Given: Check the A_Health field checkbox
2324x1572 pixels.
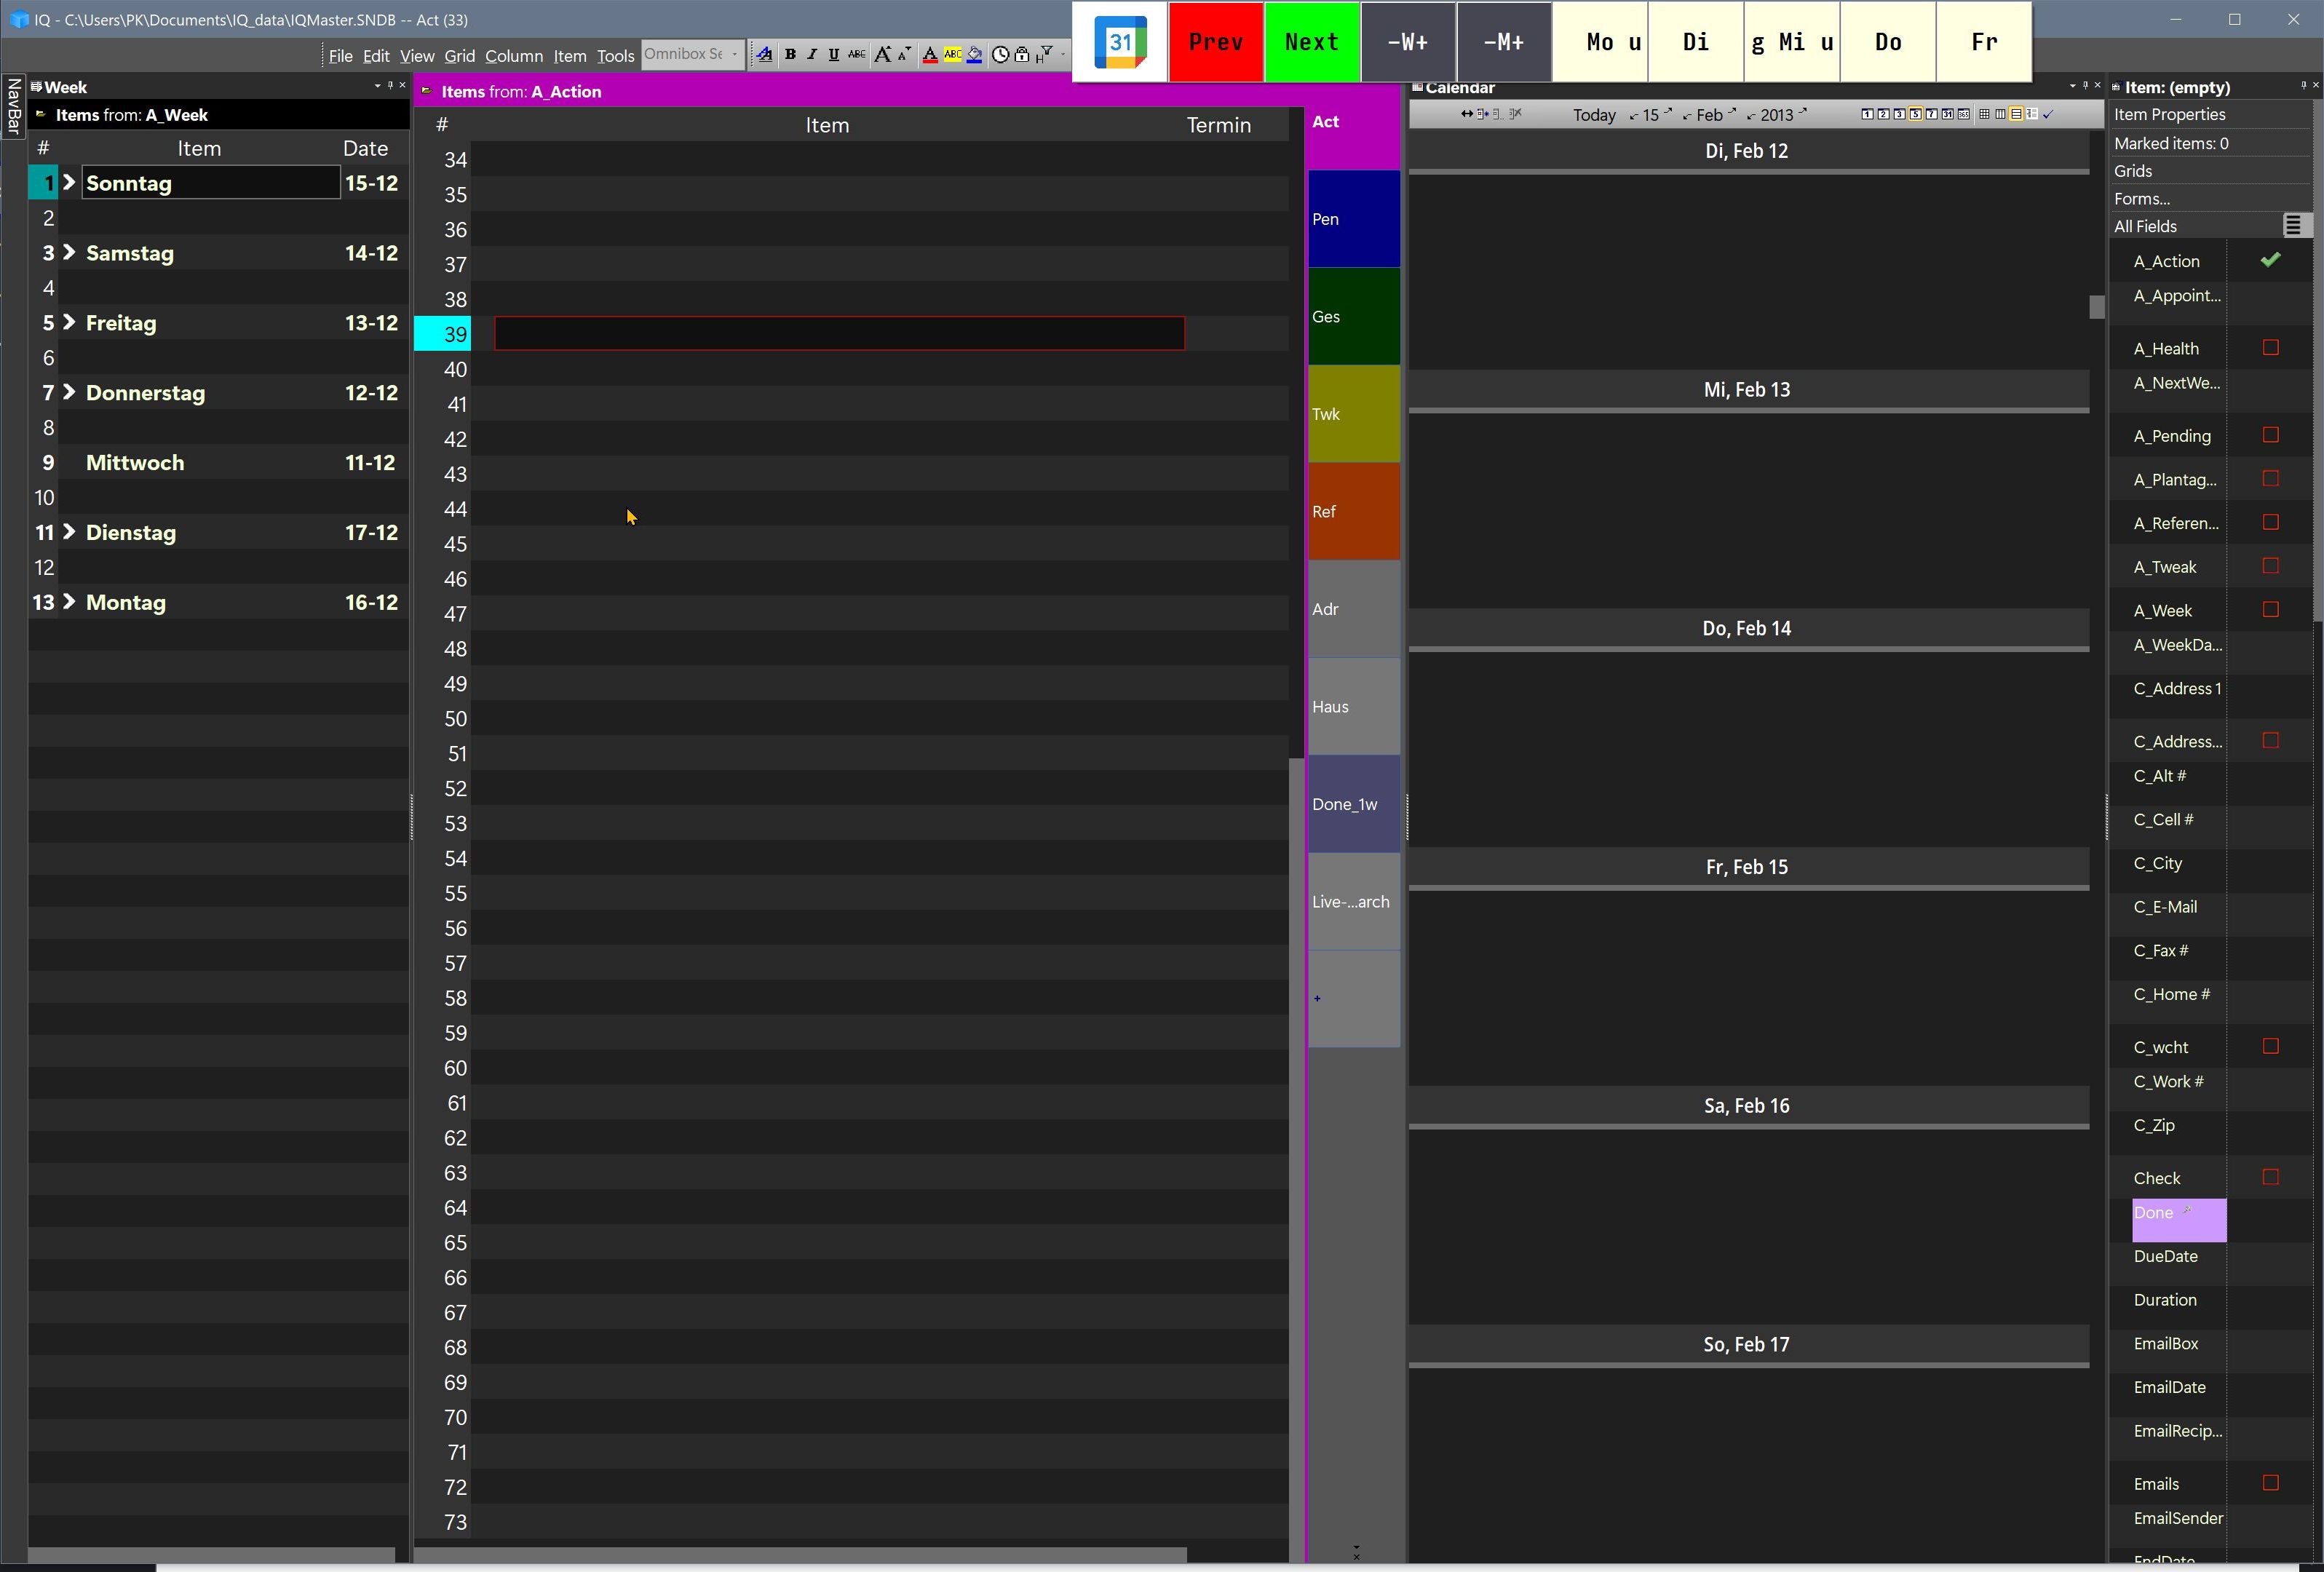Looking at the screenshot, I should [x=2270, y=348].
